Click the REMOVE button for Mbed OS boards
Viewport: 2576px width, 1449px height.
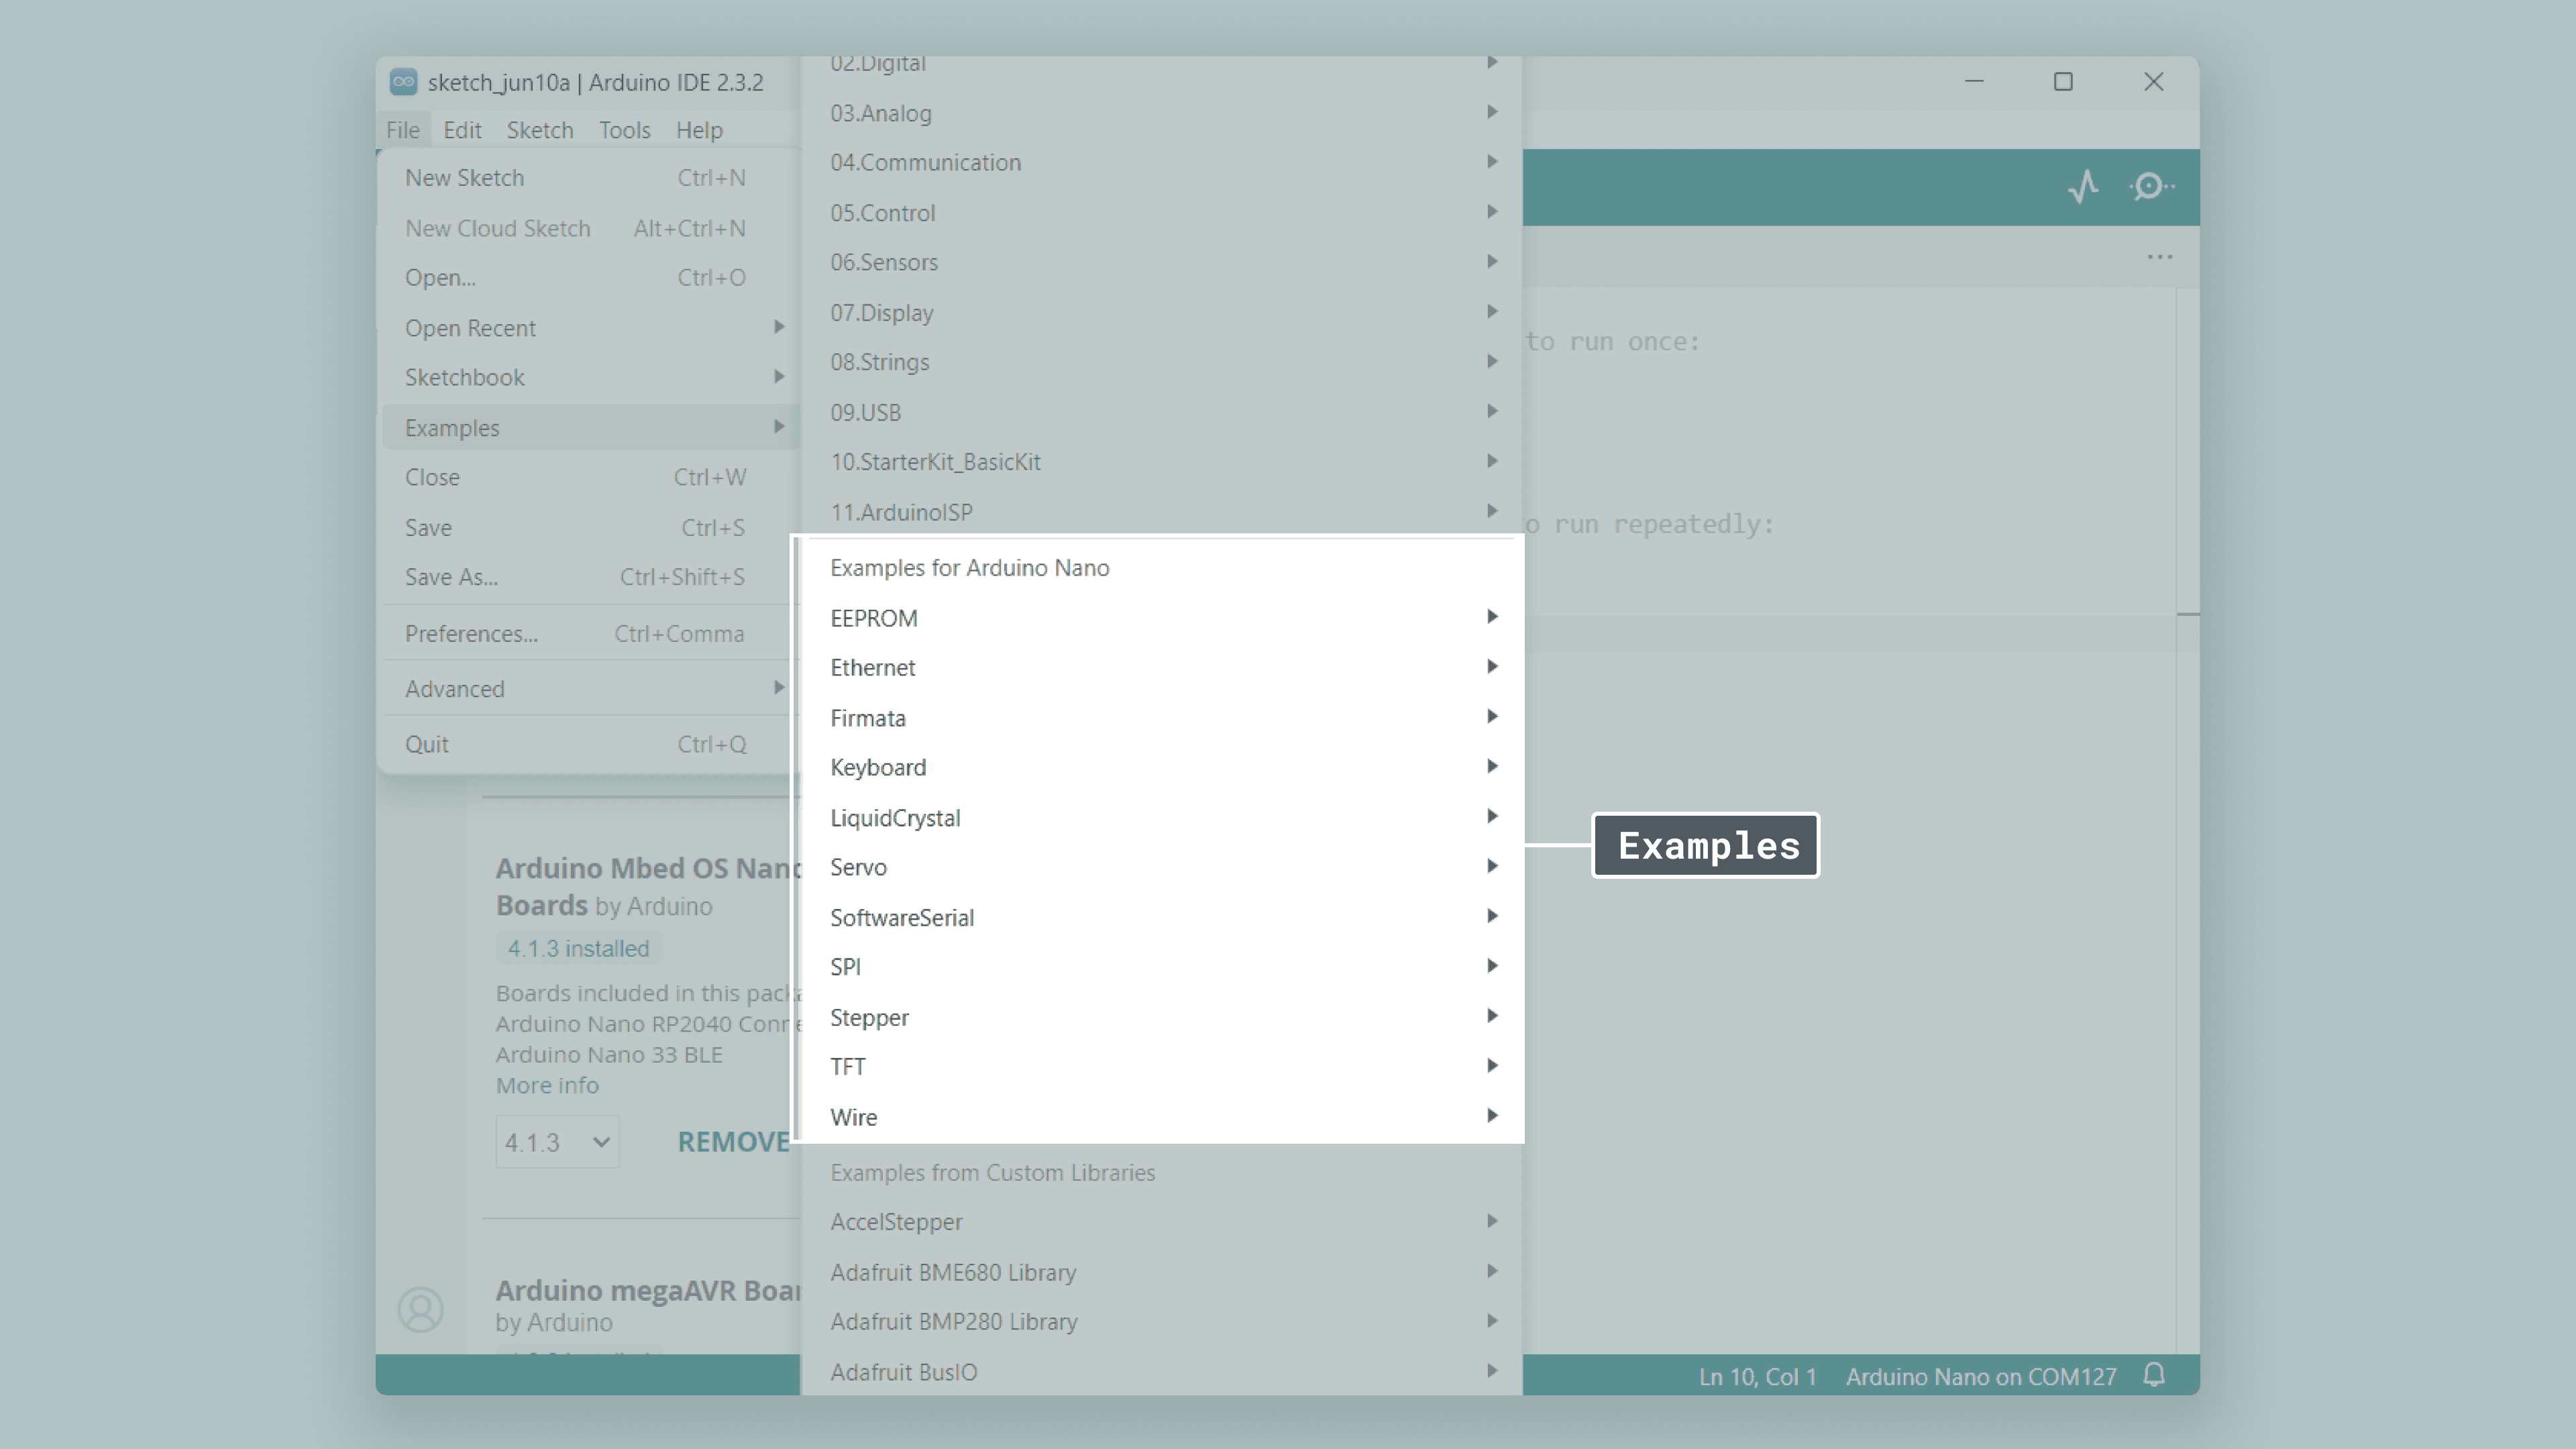pyautogui.click(x=734, y=1142)
